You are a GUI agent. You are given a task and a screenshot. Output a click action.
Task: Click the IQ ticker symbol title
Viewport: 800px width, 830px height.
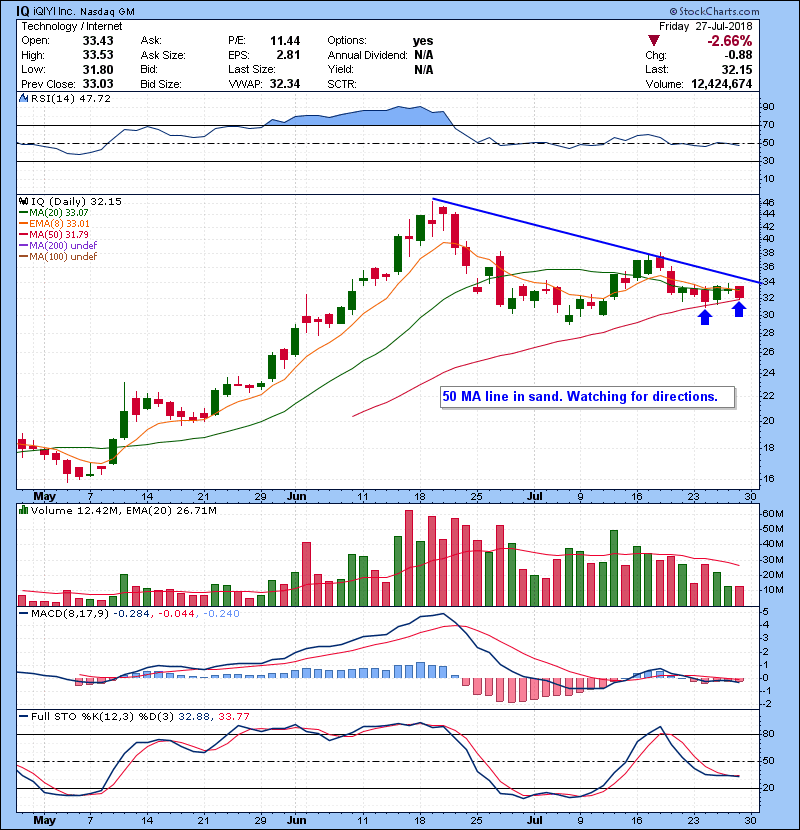pyautogui.click(x=23, y=11)
